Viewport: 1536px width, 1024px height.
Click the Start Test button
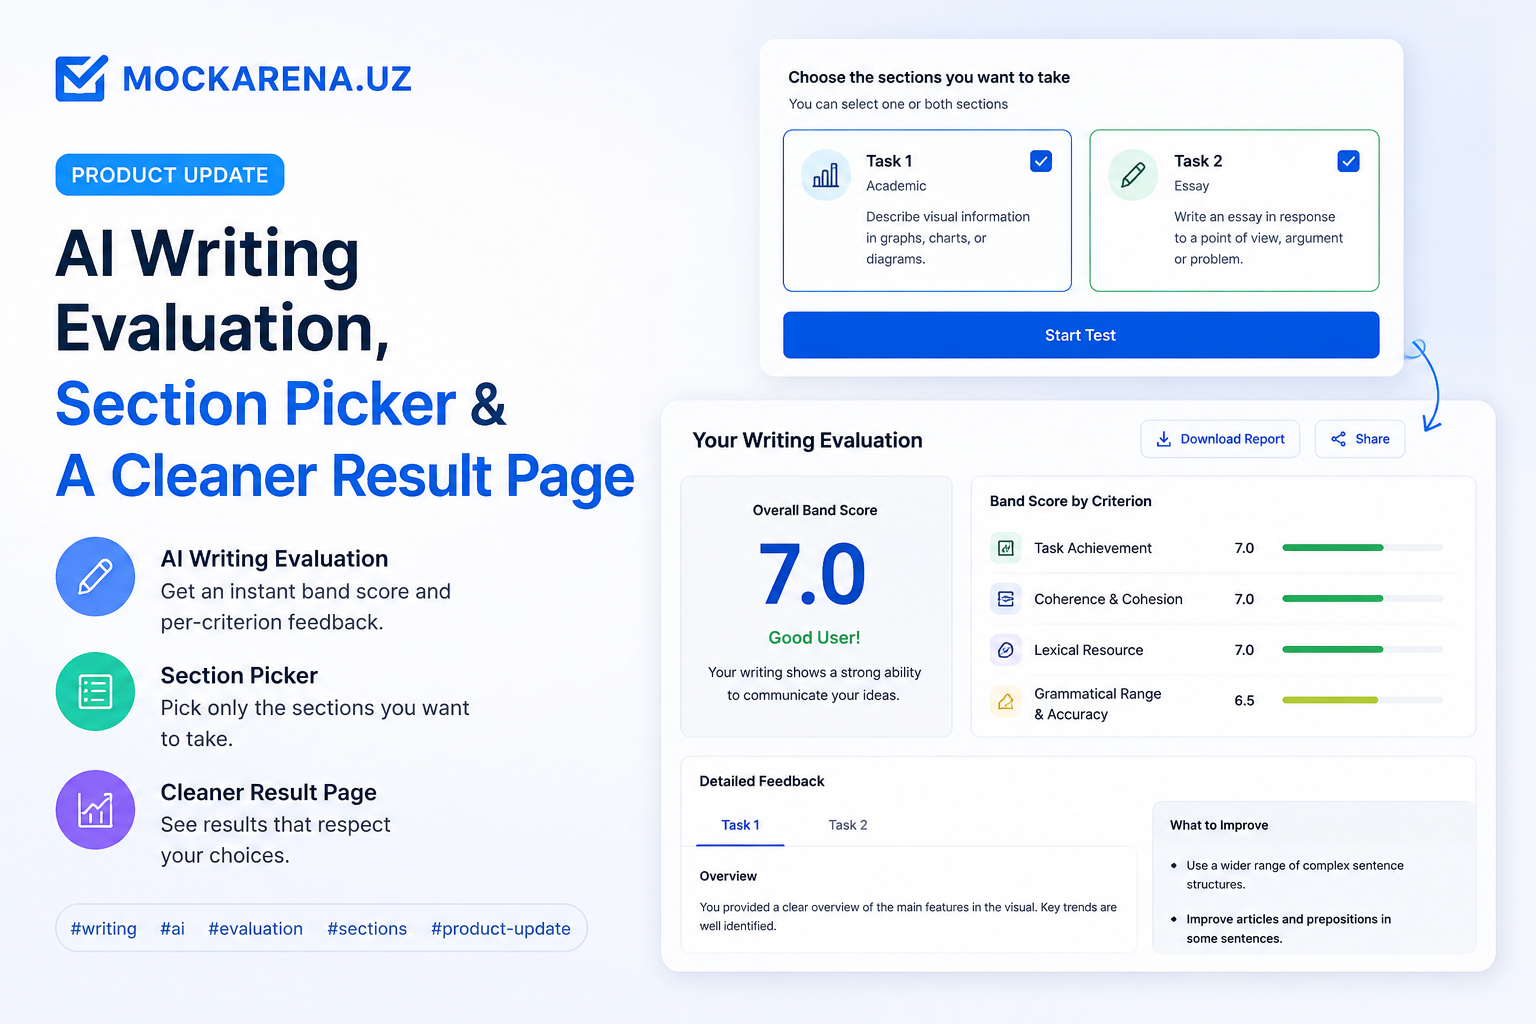pos(1081,335)
